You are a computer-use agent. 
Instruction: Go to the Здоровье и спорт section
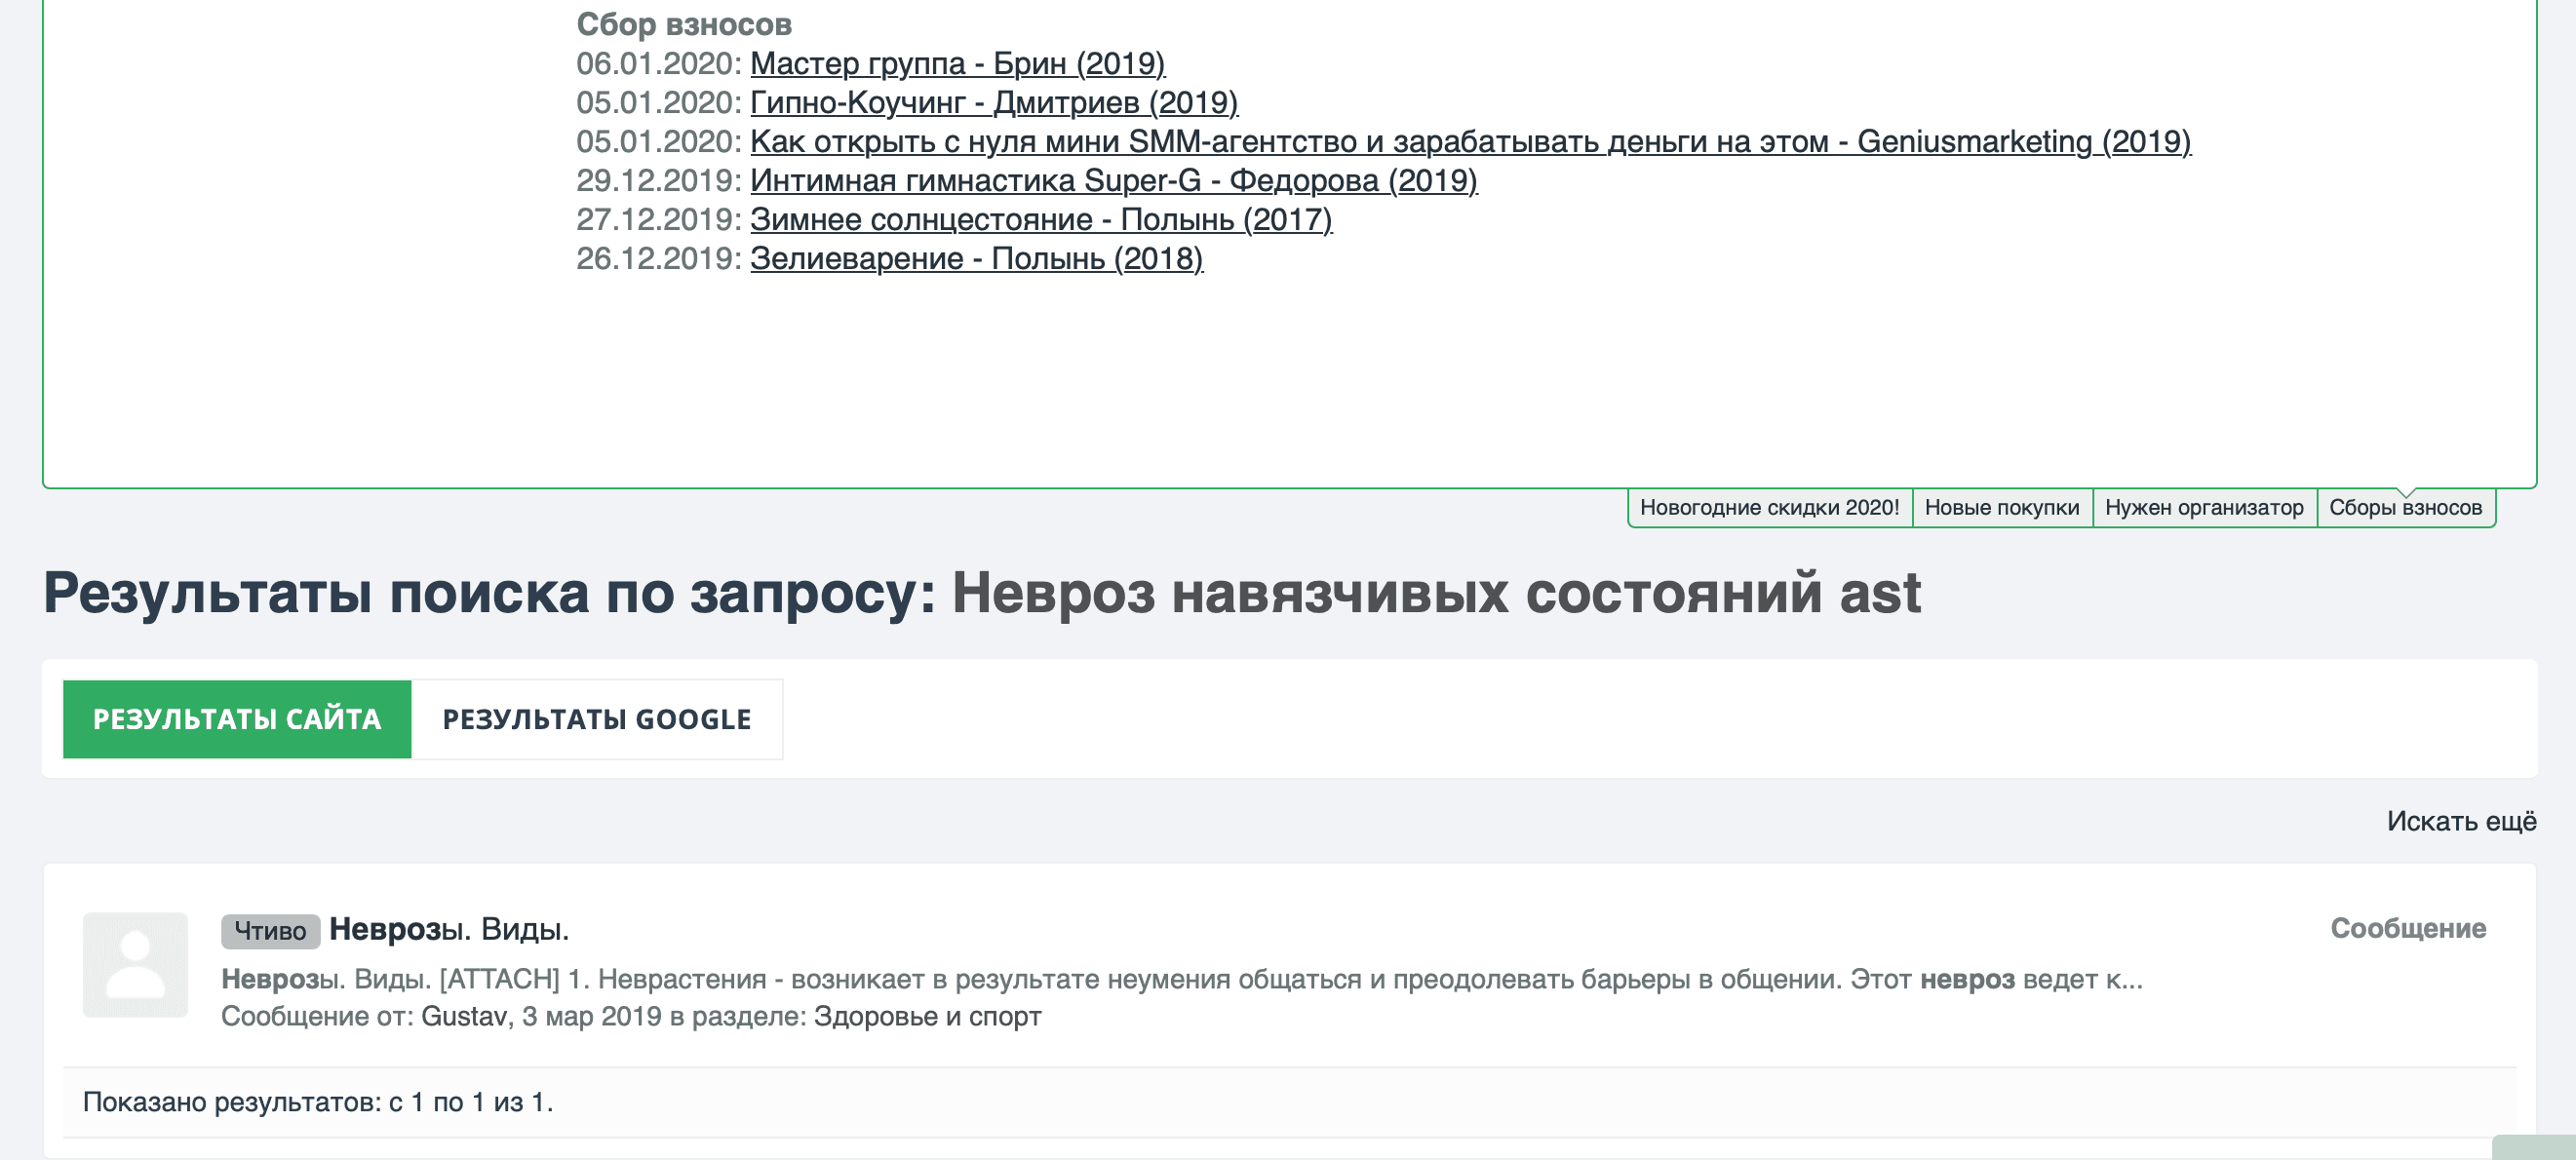pyautogui.click(x=927, y=1016)
